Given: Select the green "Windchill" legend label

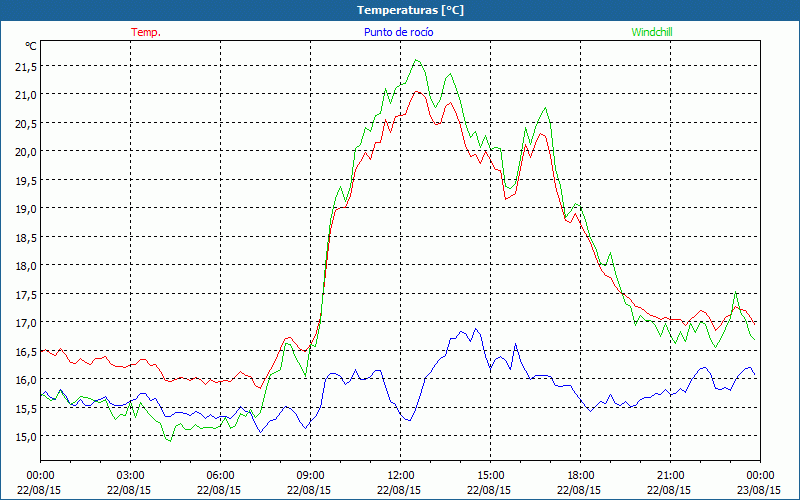Looking at the screenshot, I should click(653, 32).
